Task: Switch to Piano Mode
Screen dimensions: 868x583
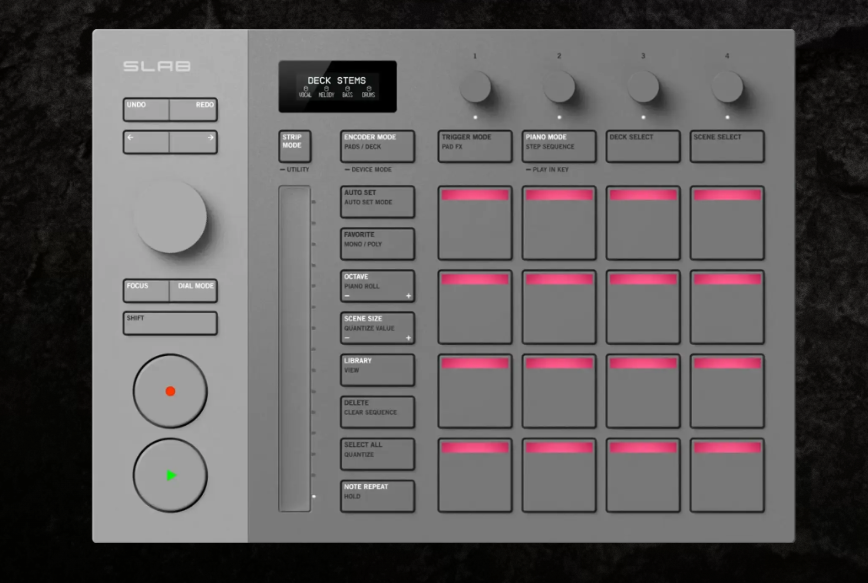Action: pos(559,146)
